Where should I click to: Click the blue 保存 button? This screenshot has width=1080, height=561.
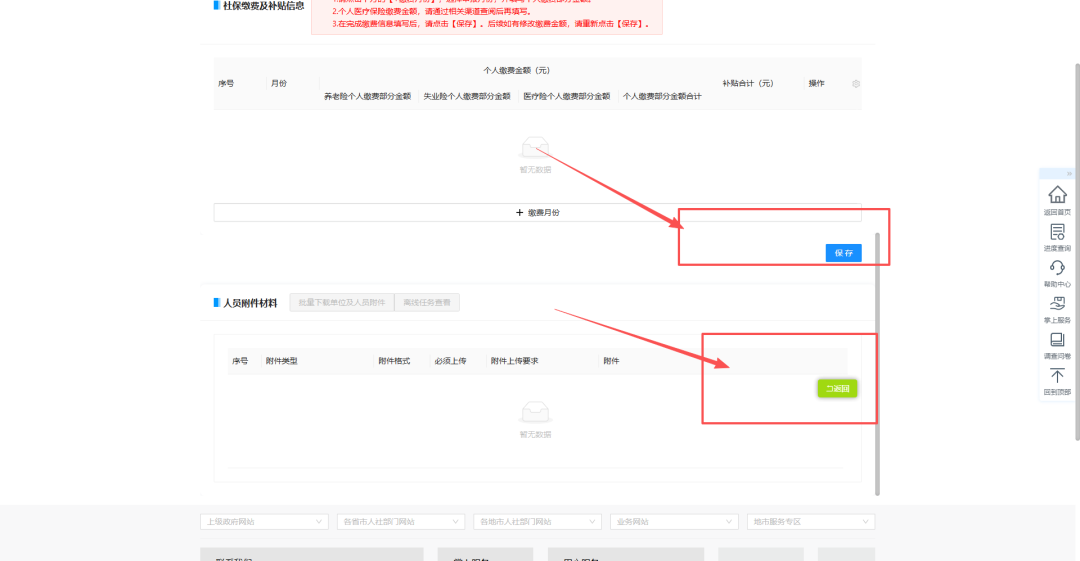(x=843, y=253)
